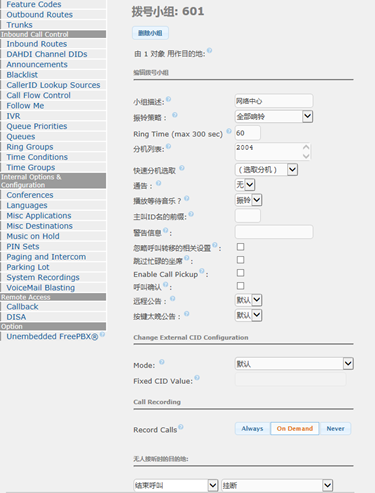
Task: Select Always for Record Calls
Action: pyautogui.click(x=252, y=429)
